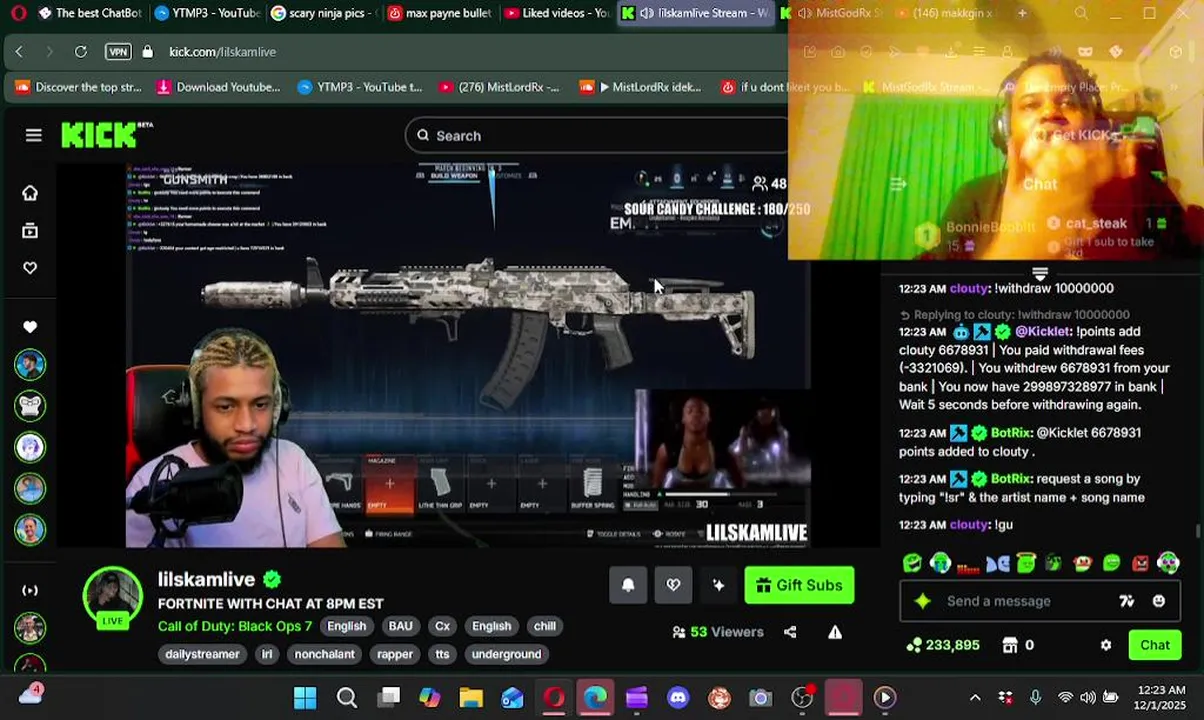Viewport: 1204px width, 720px height.
Task: Open the Windows Start menu
Action: coord(305,698)
